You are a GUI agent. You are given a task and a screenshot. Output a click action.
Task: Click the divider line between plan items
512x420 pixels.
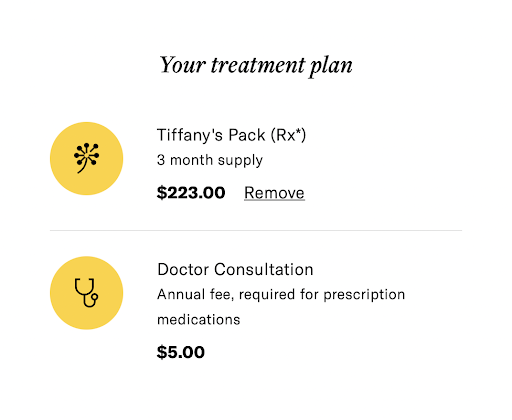coord(256,230)
